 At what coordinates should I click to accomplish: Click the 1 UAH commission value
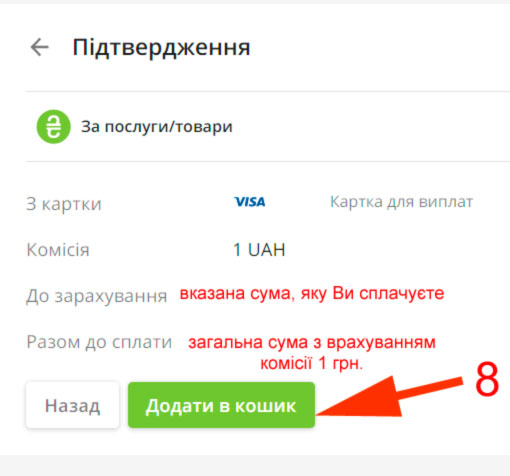[x=259, y=250]
